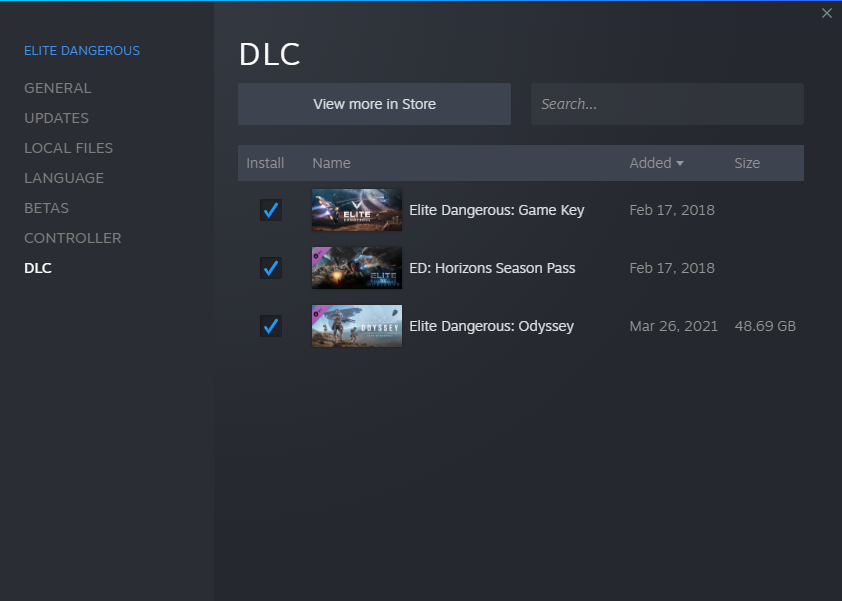Click the ELITE DANGEROUS sidebar title

82,50
